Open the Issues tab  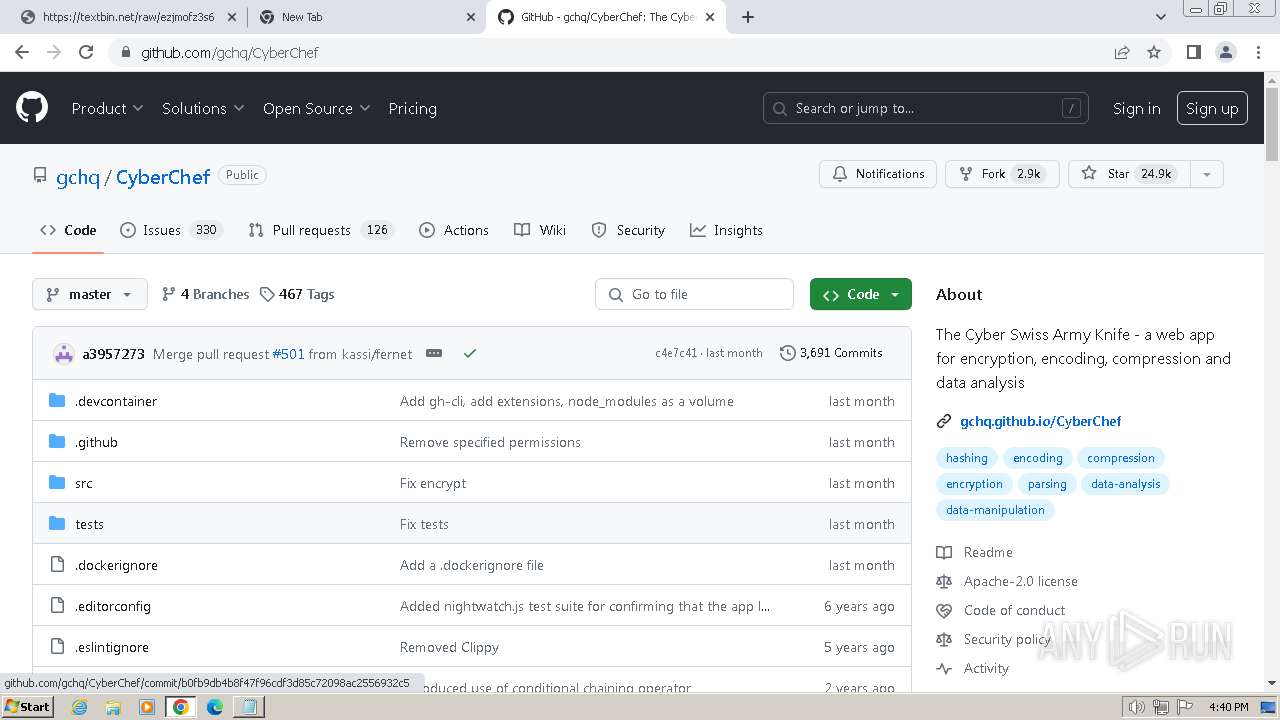(170, 230)
